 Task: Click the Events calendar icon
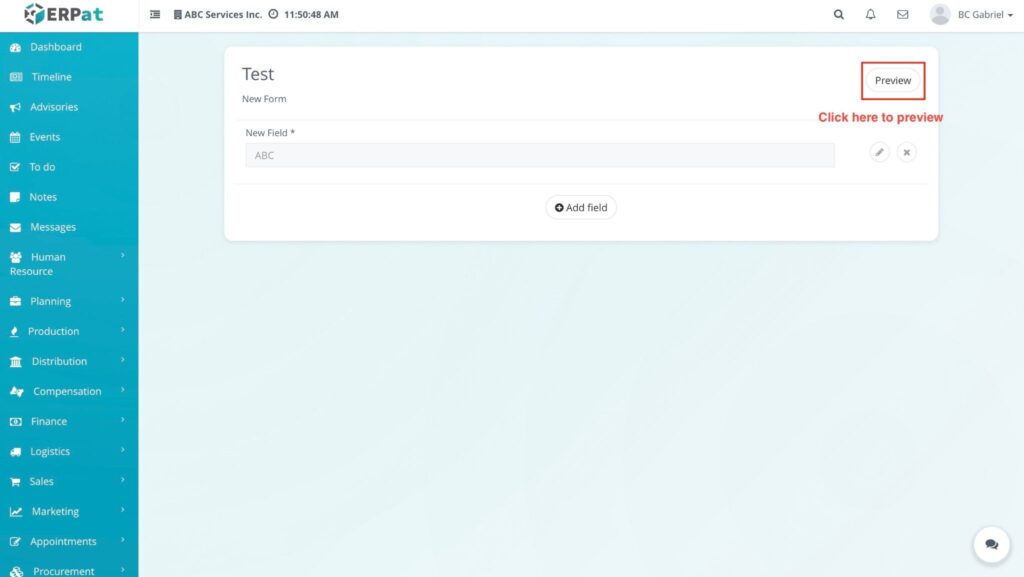(x=15, y=137)
